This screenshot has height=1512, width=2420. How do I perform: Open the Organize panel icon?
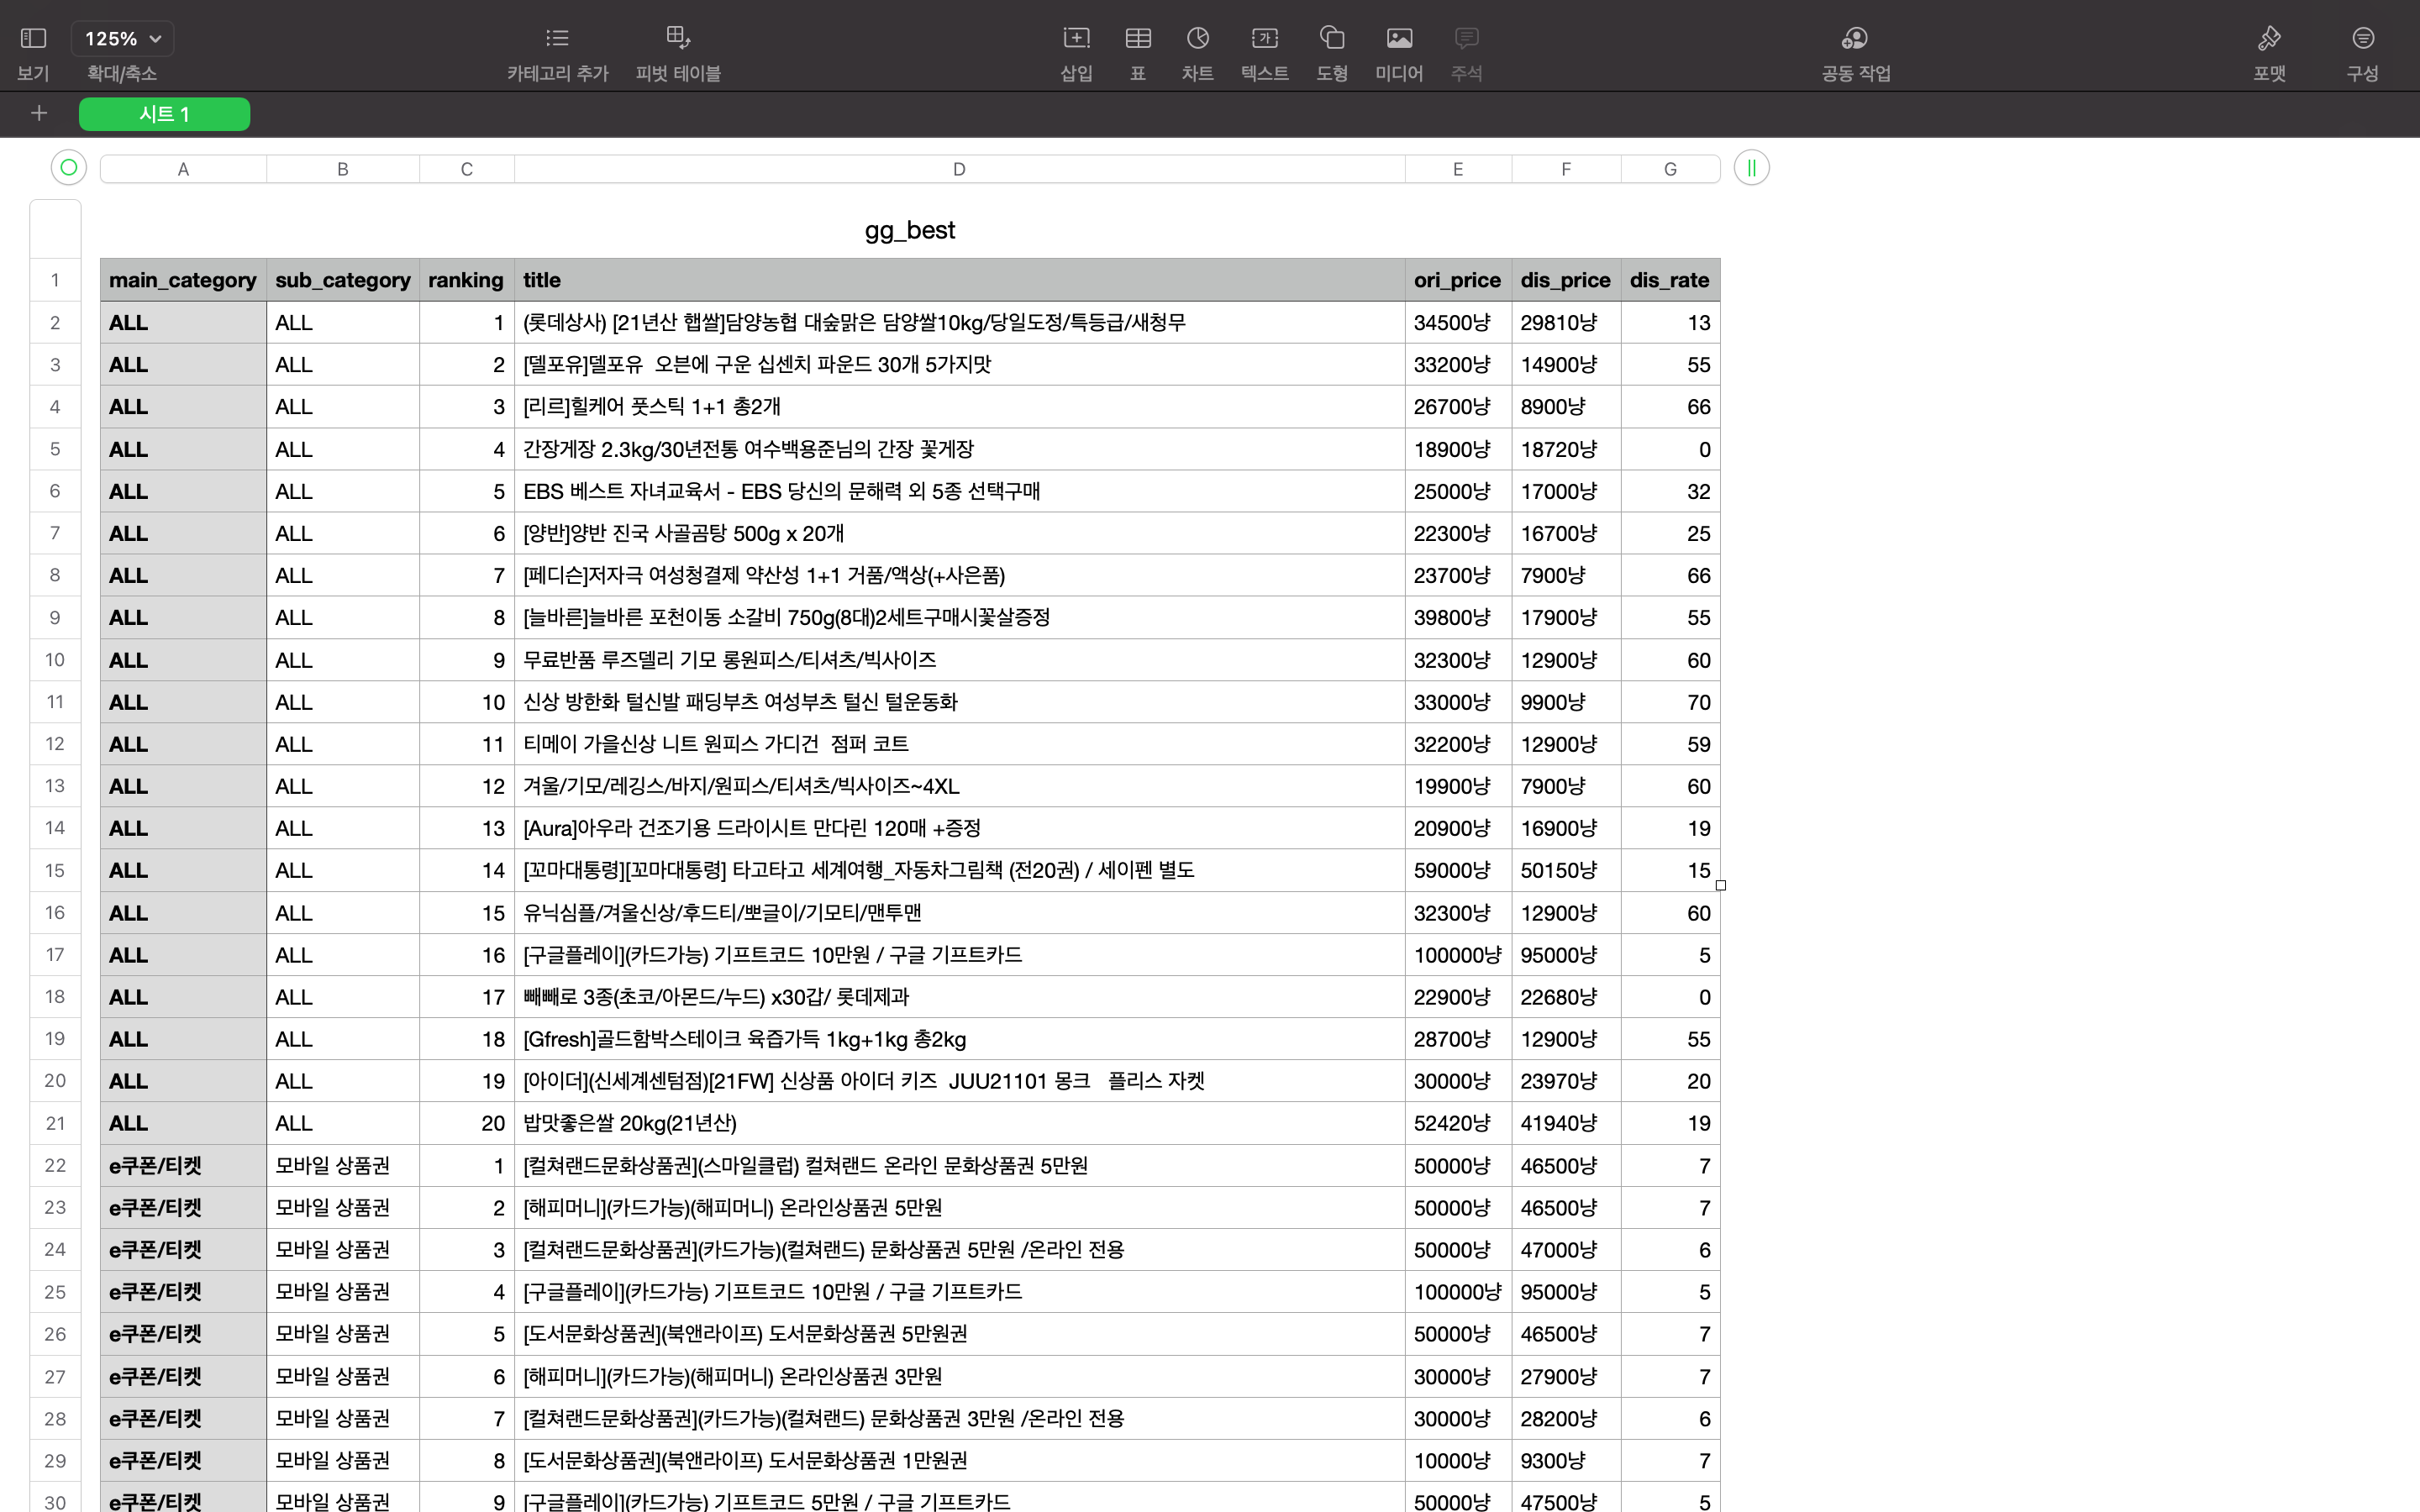click(2363, 38)
